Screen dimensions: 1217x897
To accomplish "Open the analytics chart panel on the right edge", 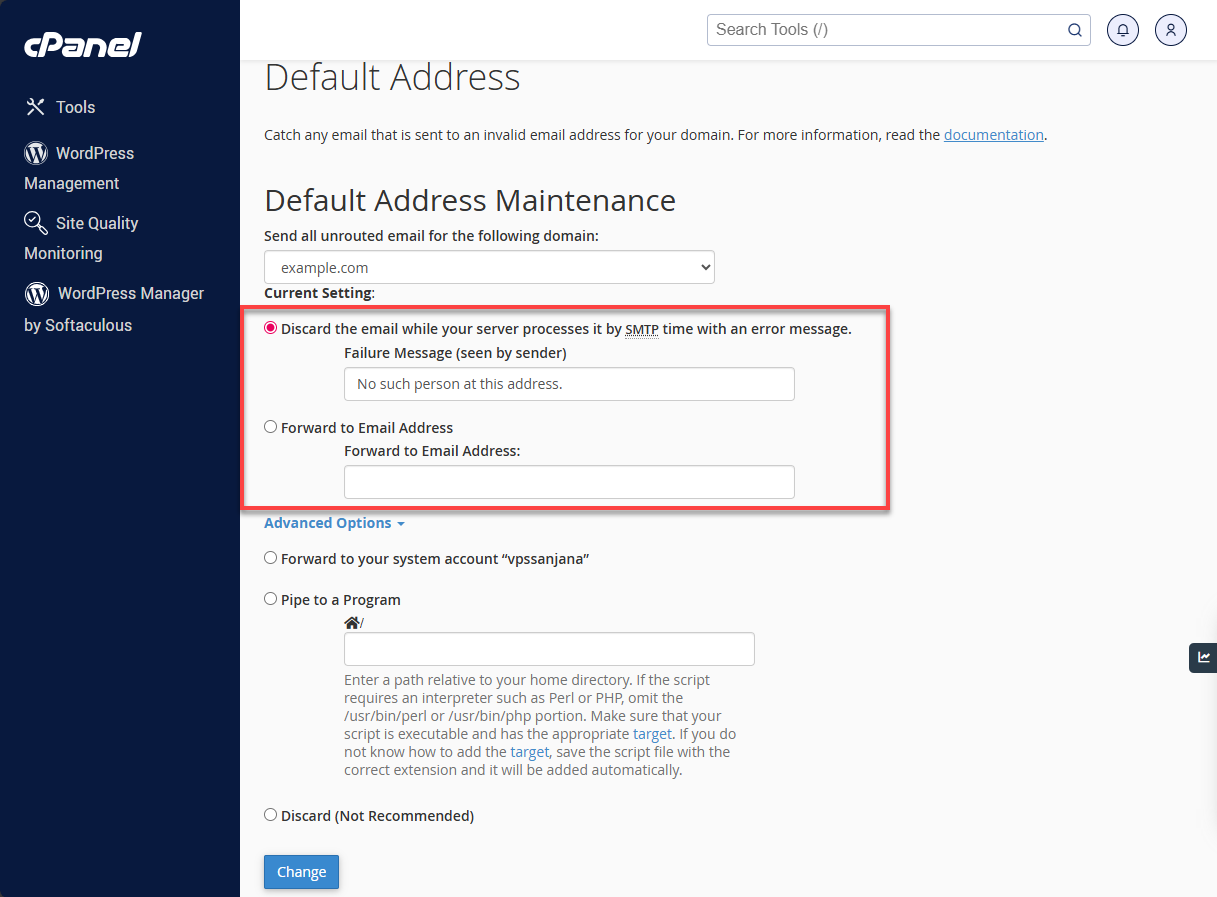I will (1203, 658).
